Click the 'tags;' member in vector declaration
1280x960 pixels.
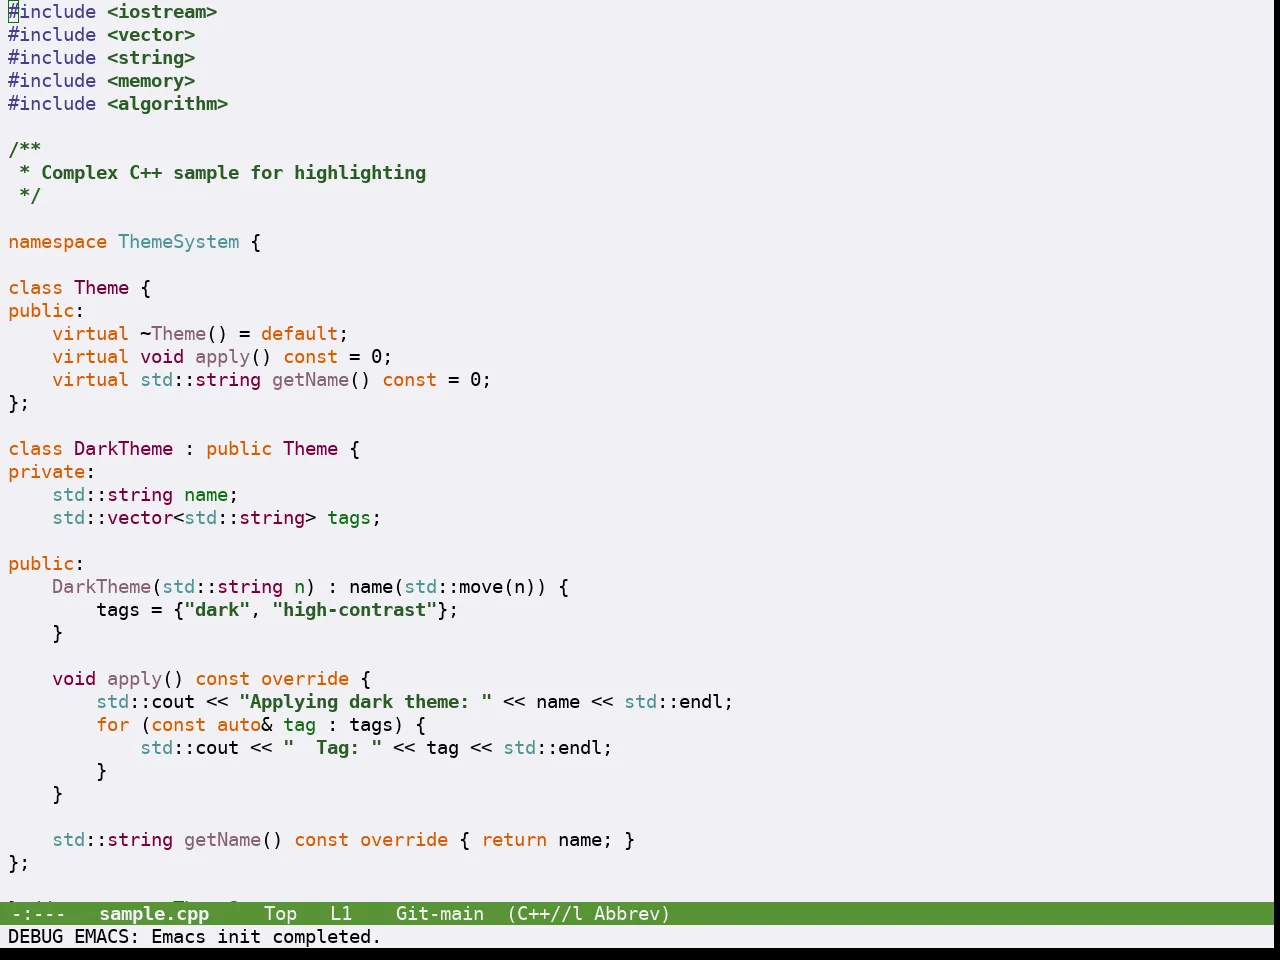[x=354, y=518]
